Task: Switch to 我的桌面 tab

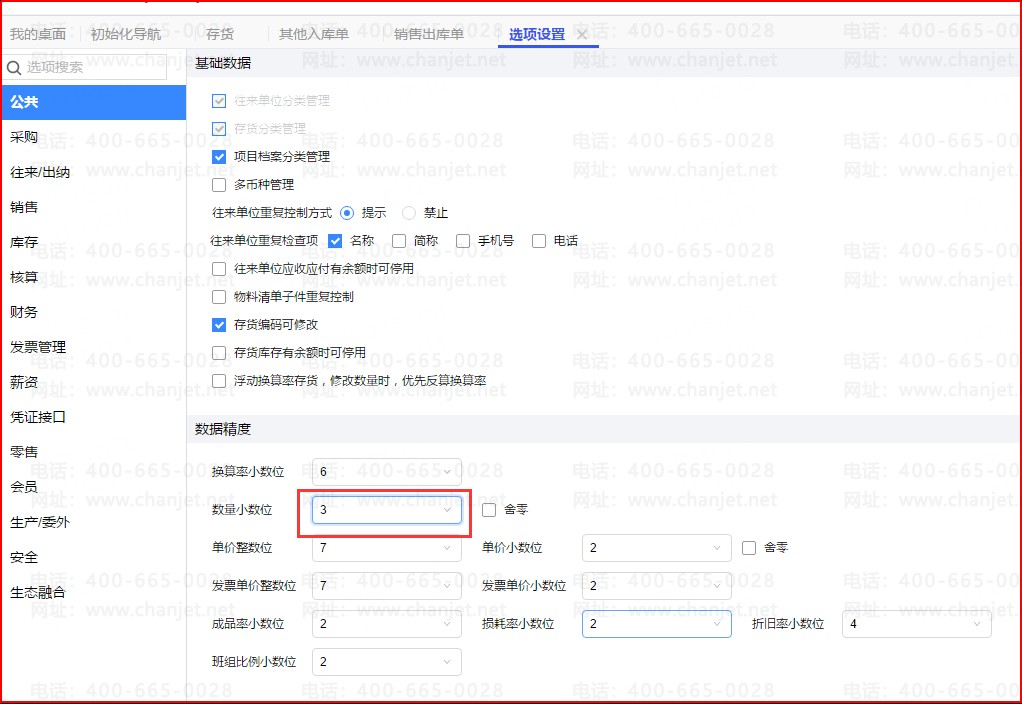Action: pyautogui.click(x=38, y=34)
